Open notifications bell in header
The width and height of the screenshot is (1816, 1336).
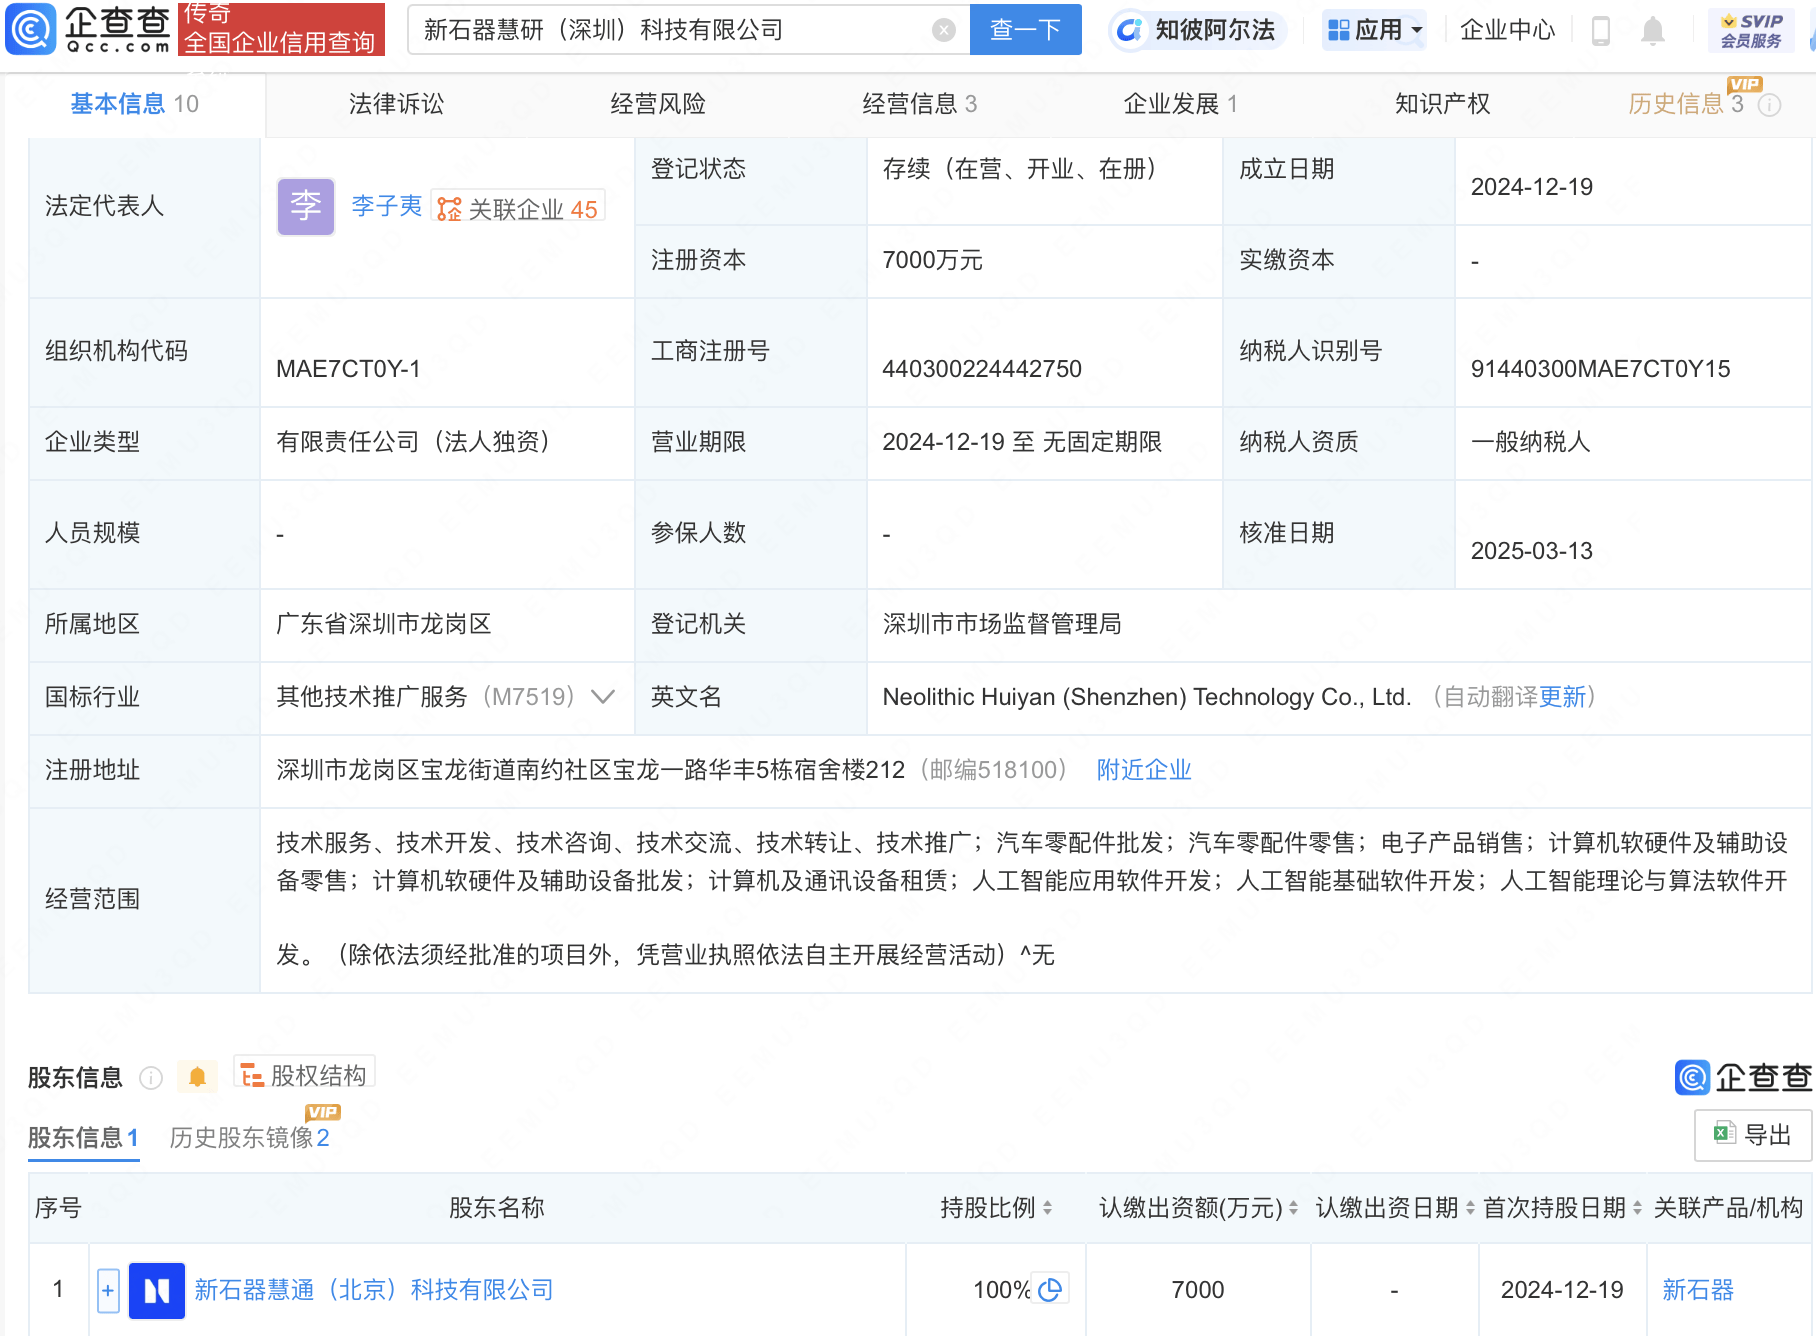tap(1653, 31)
